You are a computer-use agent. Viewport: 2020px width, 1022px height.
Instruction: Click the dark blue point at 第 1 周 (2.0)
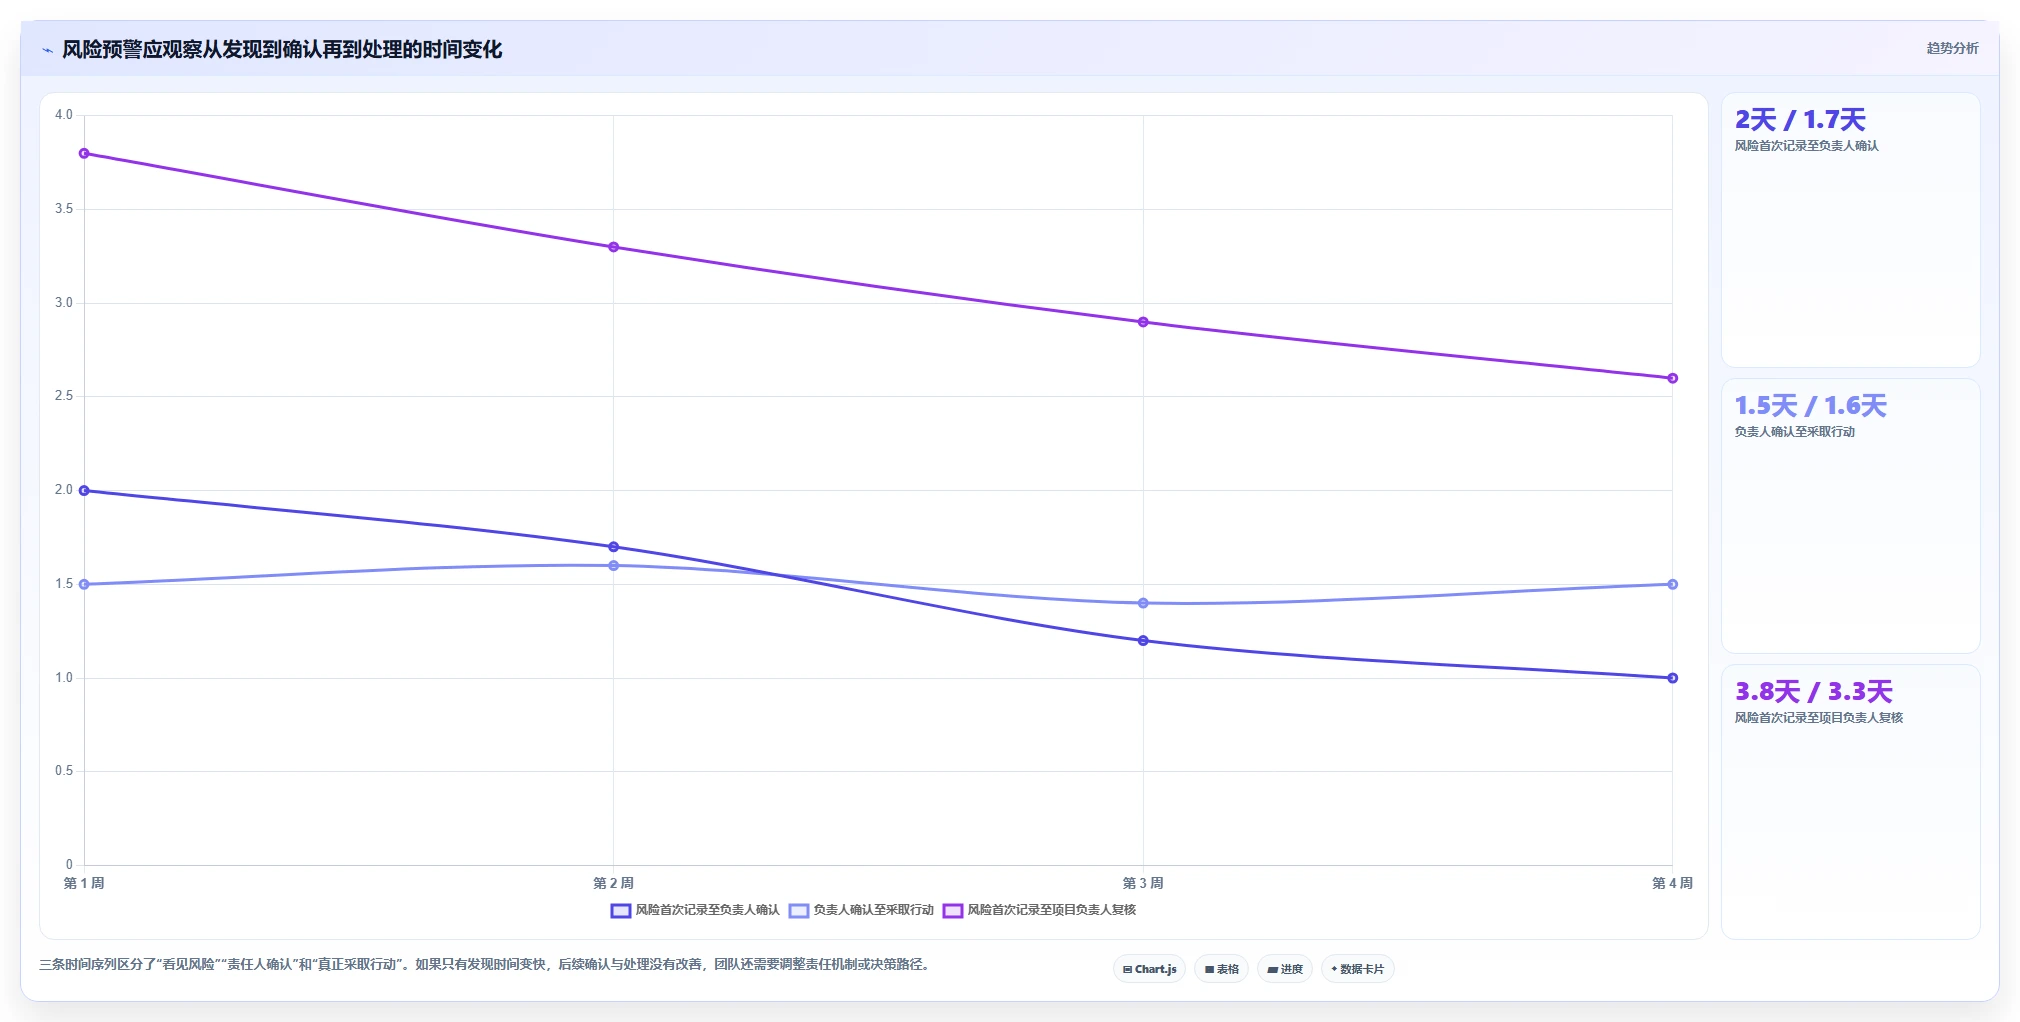point(84,490)
